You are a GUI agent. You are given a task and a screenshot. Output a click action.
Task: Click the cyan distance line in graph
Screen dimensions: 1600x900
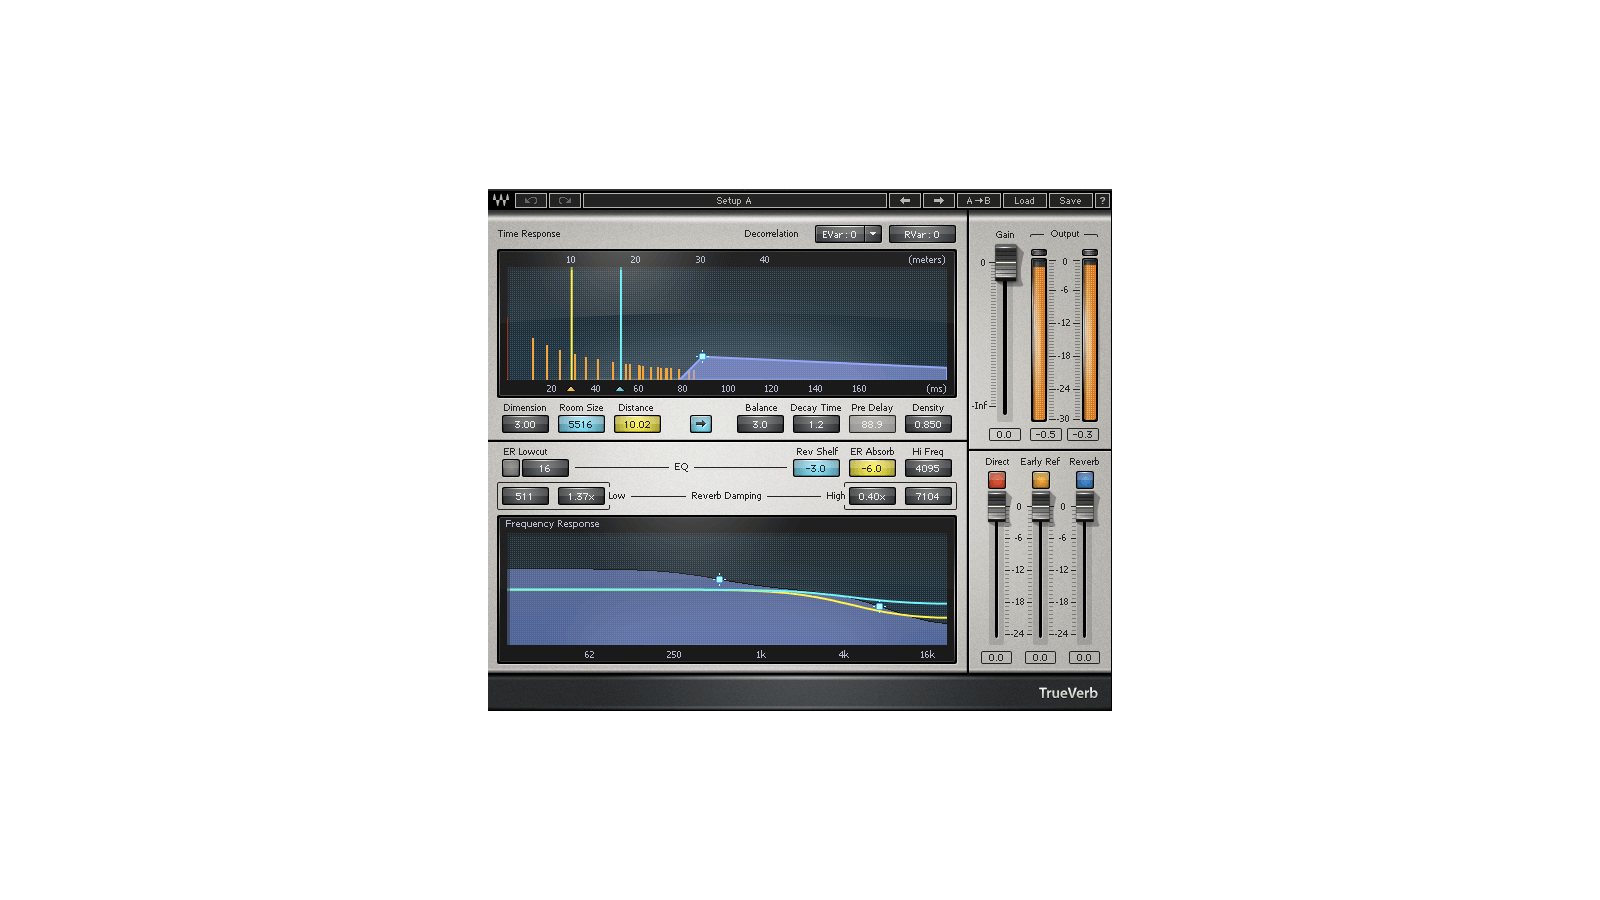pyautogui.click(x=621, y=323)
